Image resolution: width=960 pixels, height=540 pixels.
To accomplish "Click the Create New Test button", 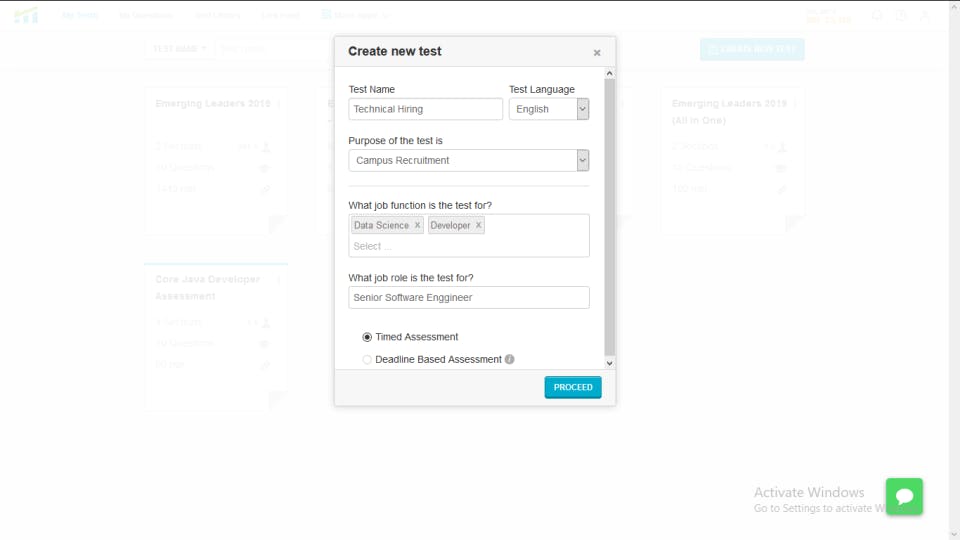I will [752, 49].
